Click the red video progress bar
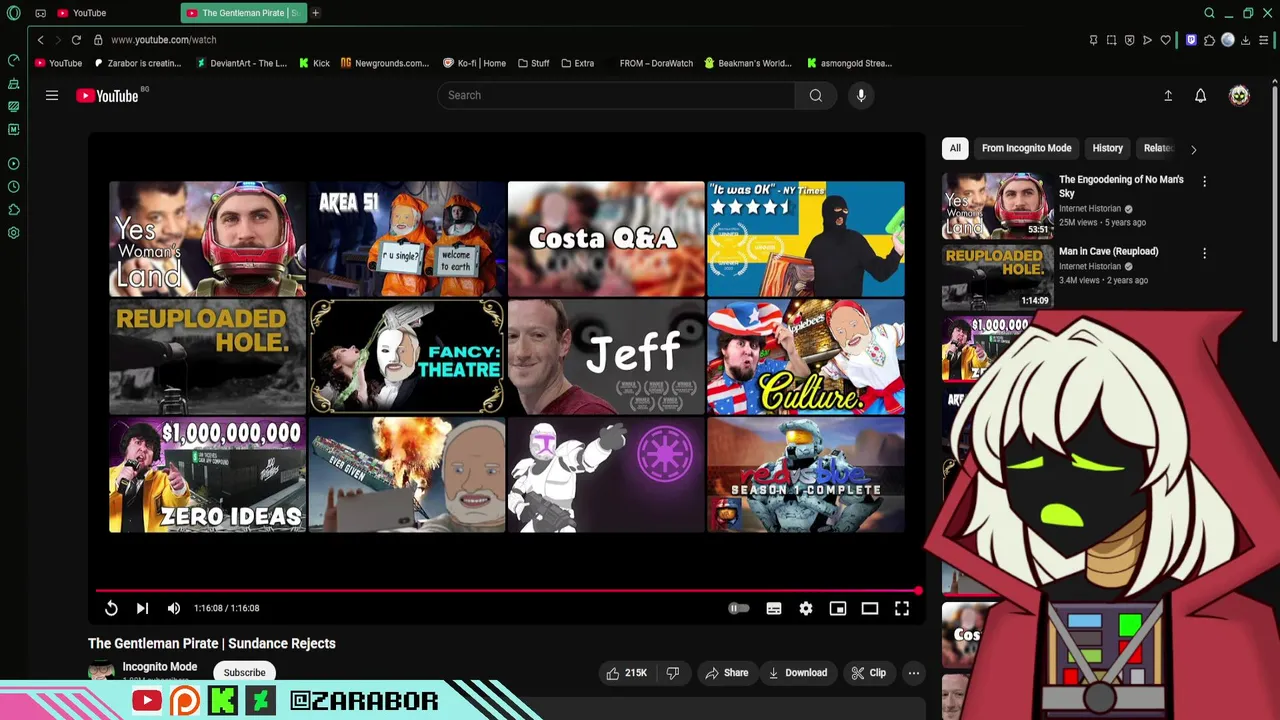1280x720 pixels. (x=507, y=591)
